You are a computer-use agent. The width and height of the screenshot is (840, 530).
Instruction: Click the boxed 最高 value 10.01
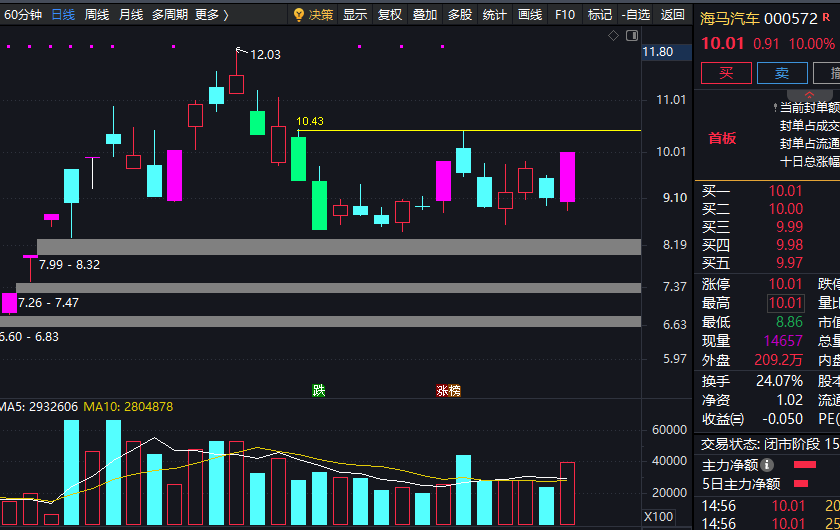point(786,303)
